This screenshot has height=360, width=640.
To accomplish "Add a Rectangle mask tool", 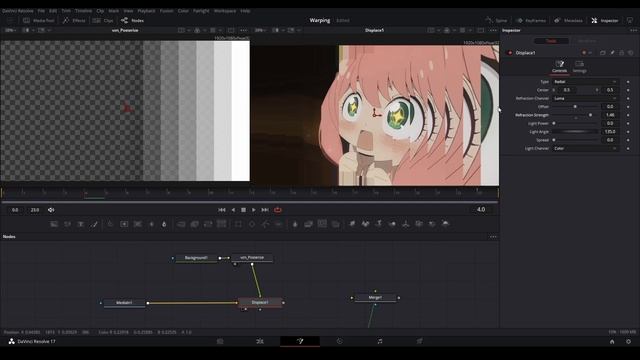I will point(238,224).
